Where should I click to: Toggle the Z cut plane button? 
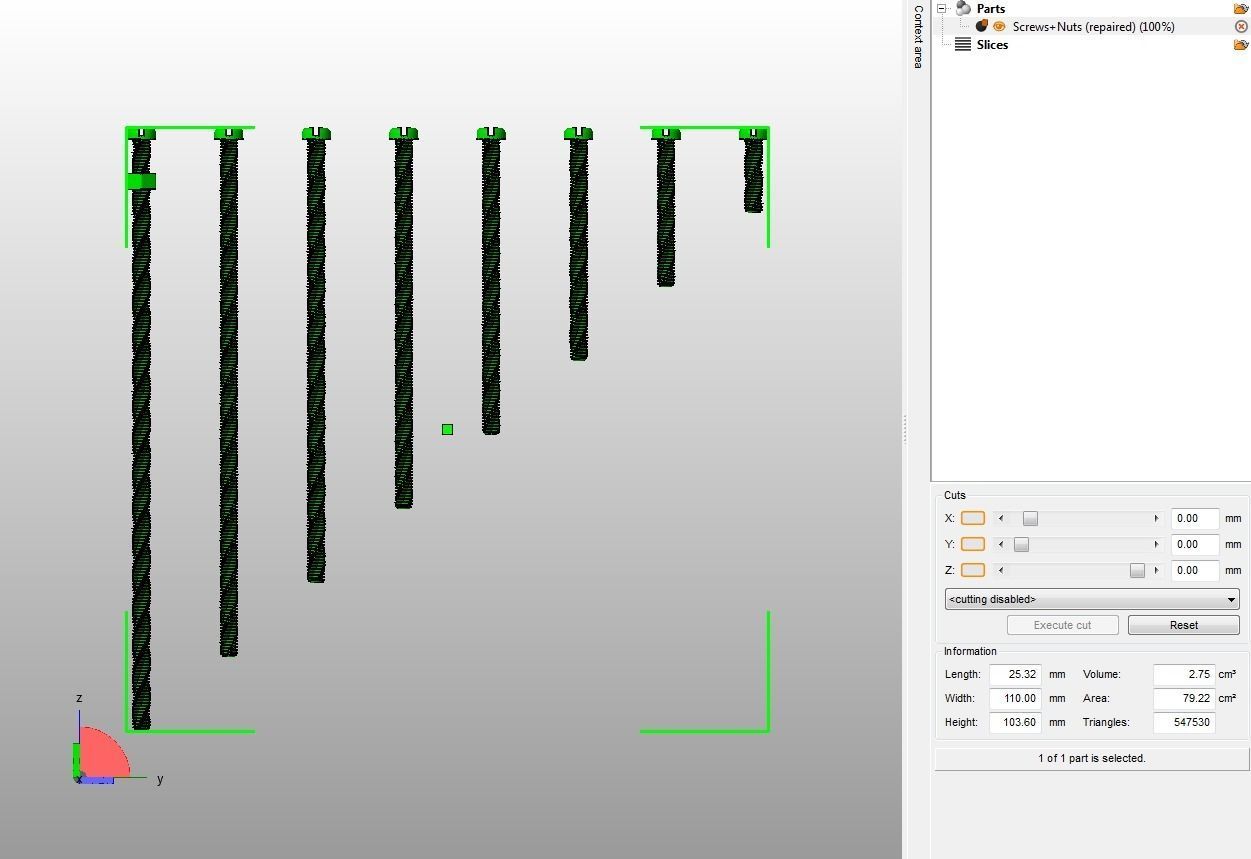pos(973,570)
